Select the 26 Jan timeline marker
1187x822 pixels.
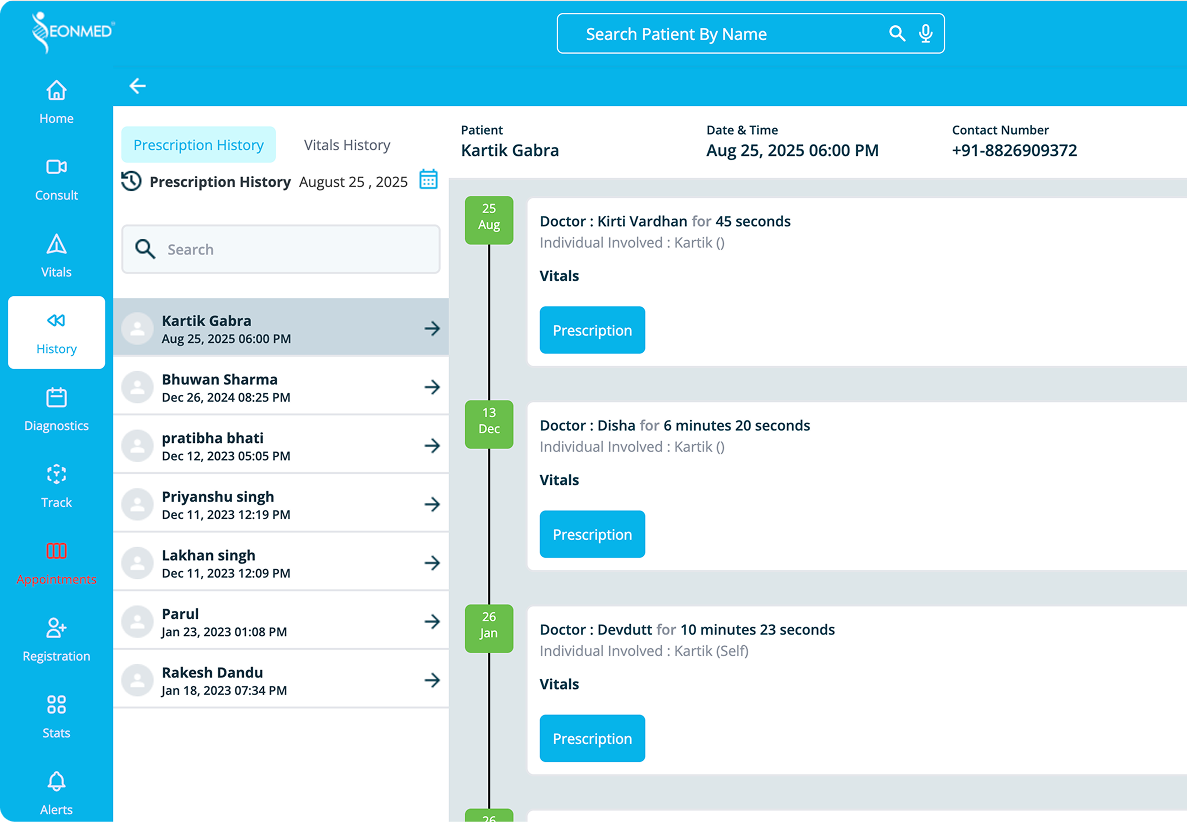pos(489,628)
